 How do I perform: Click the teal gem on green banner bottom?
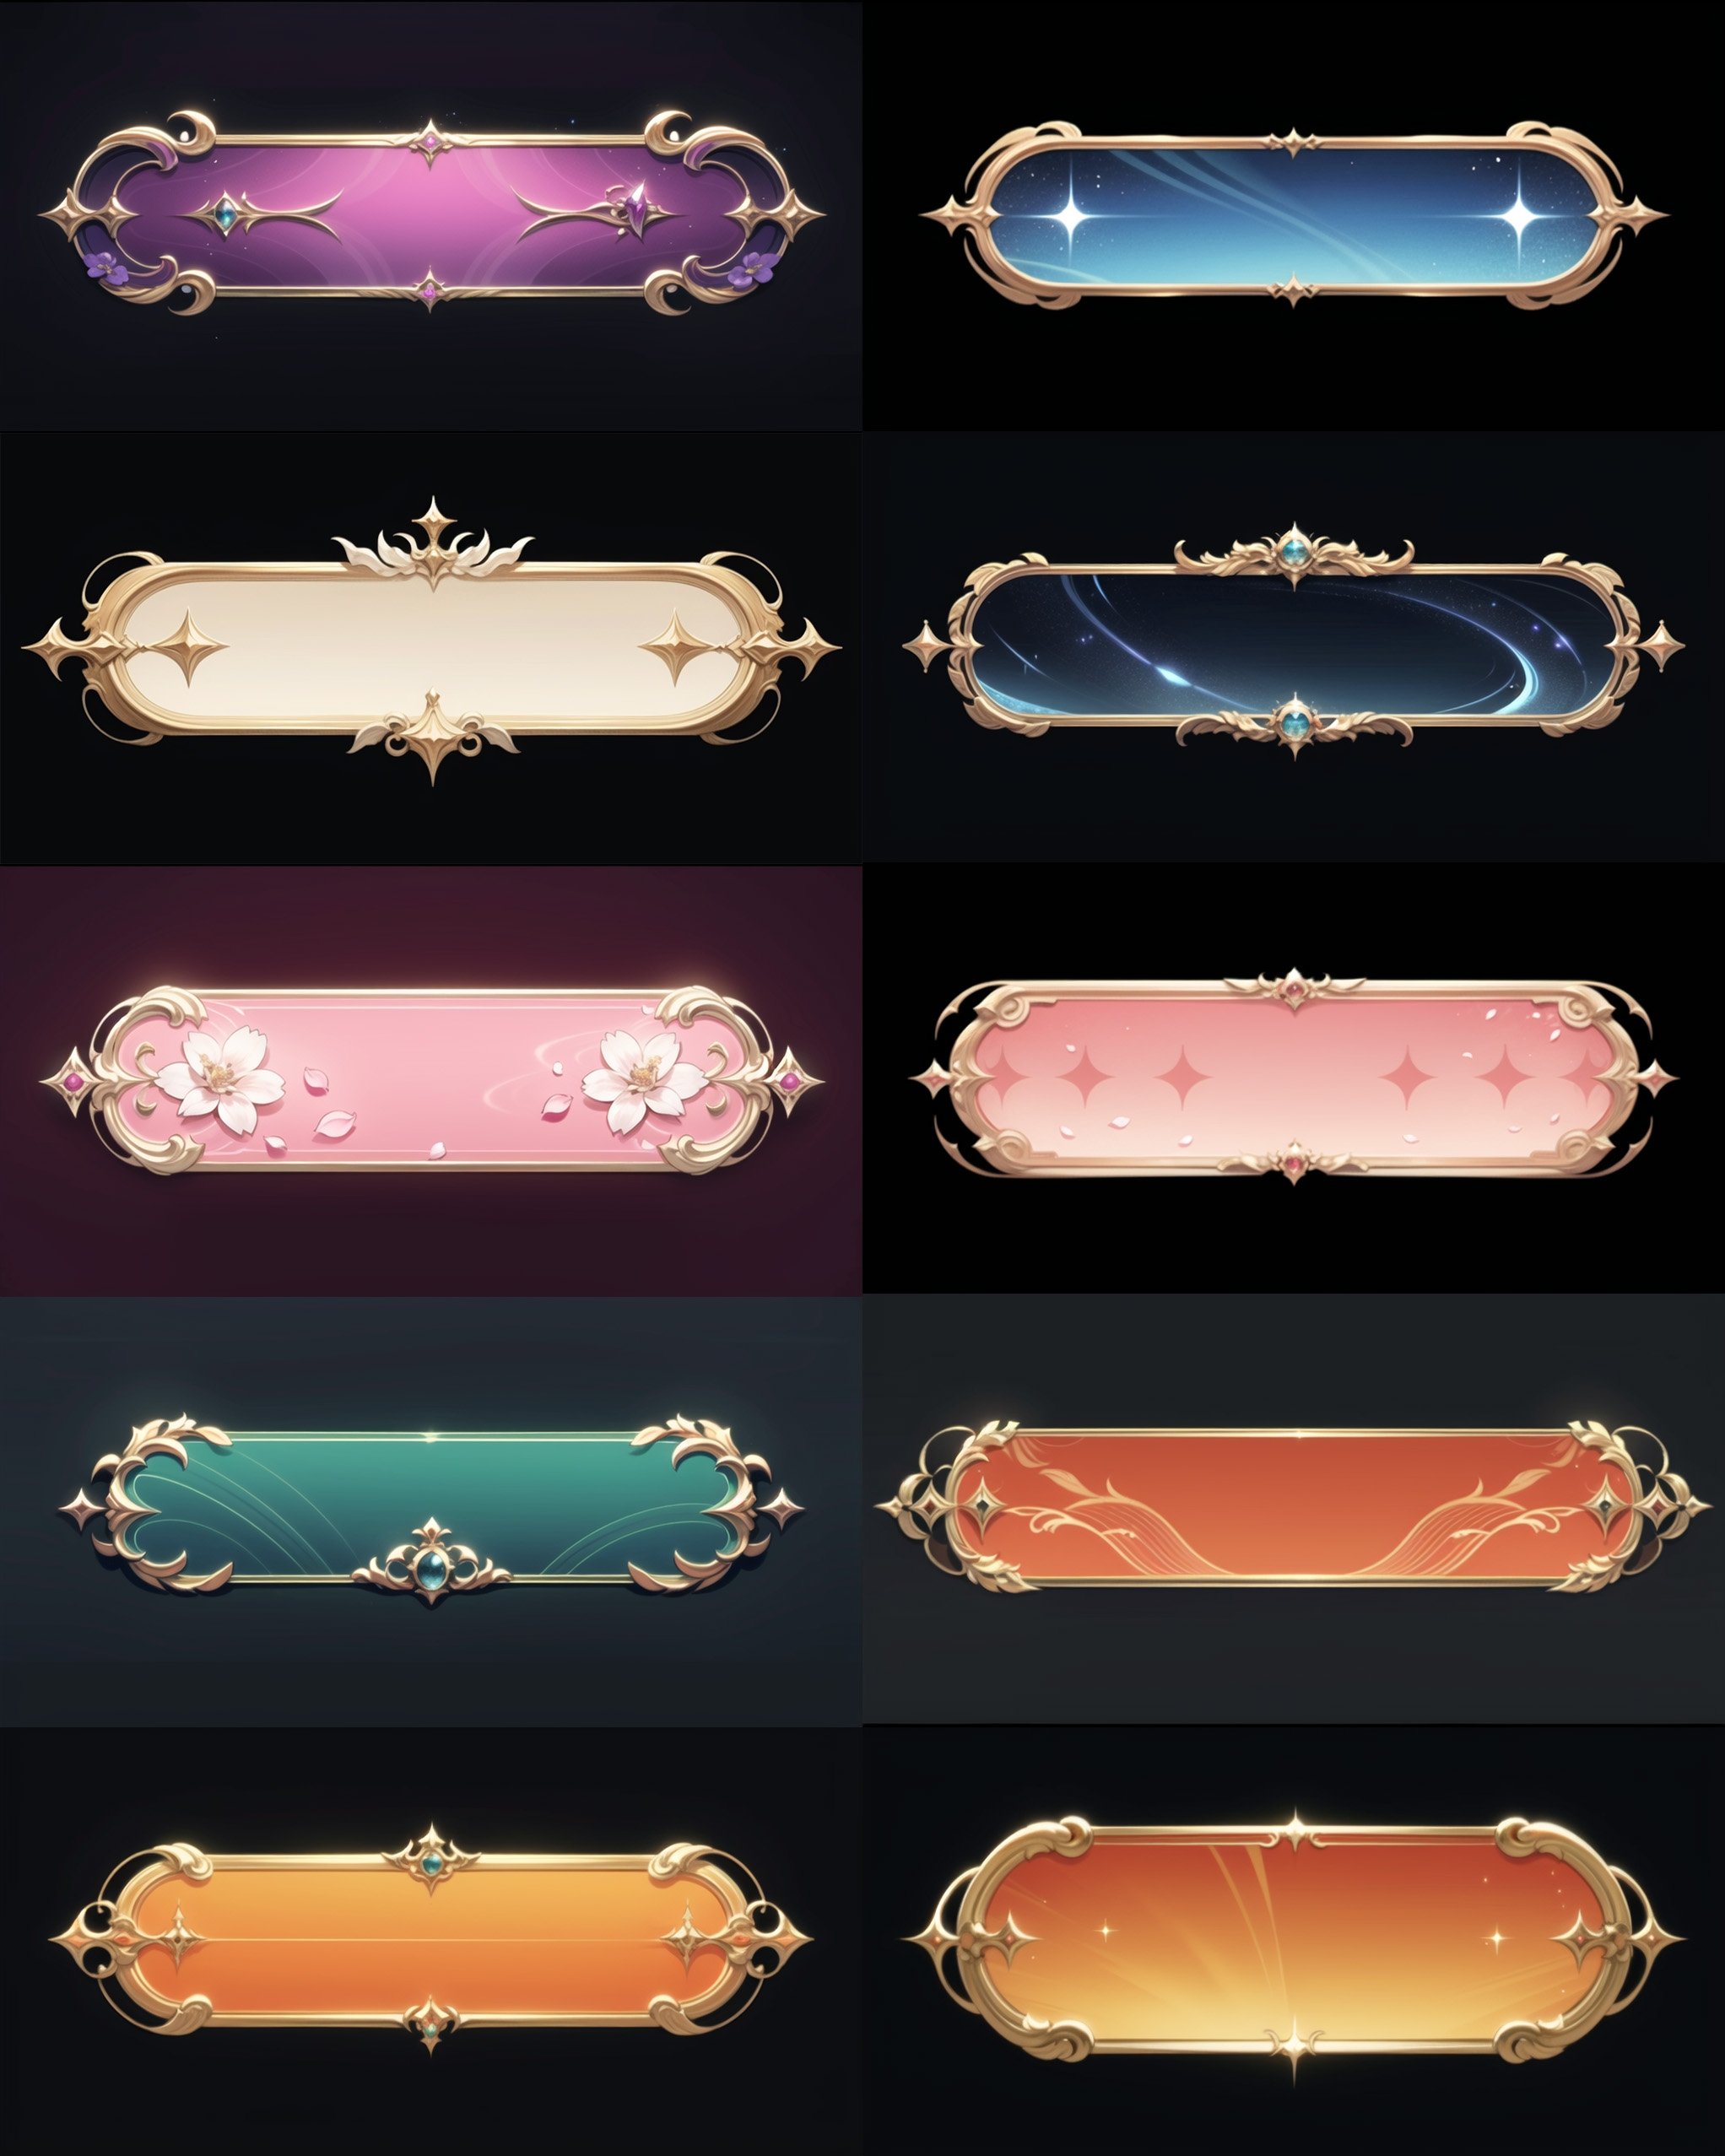[432, 1562]
